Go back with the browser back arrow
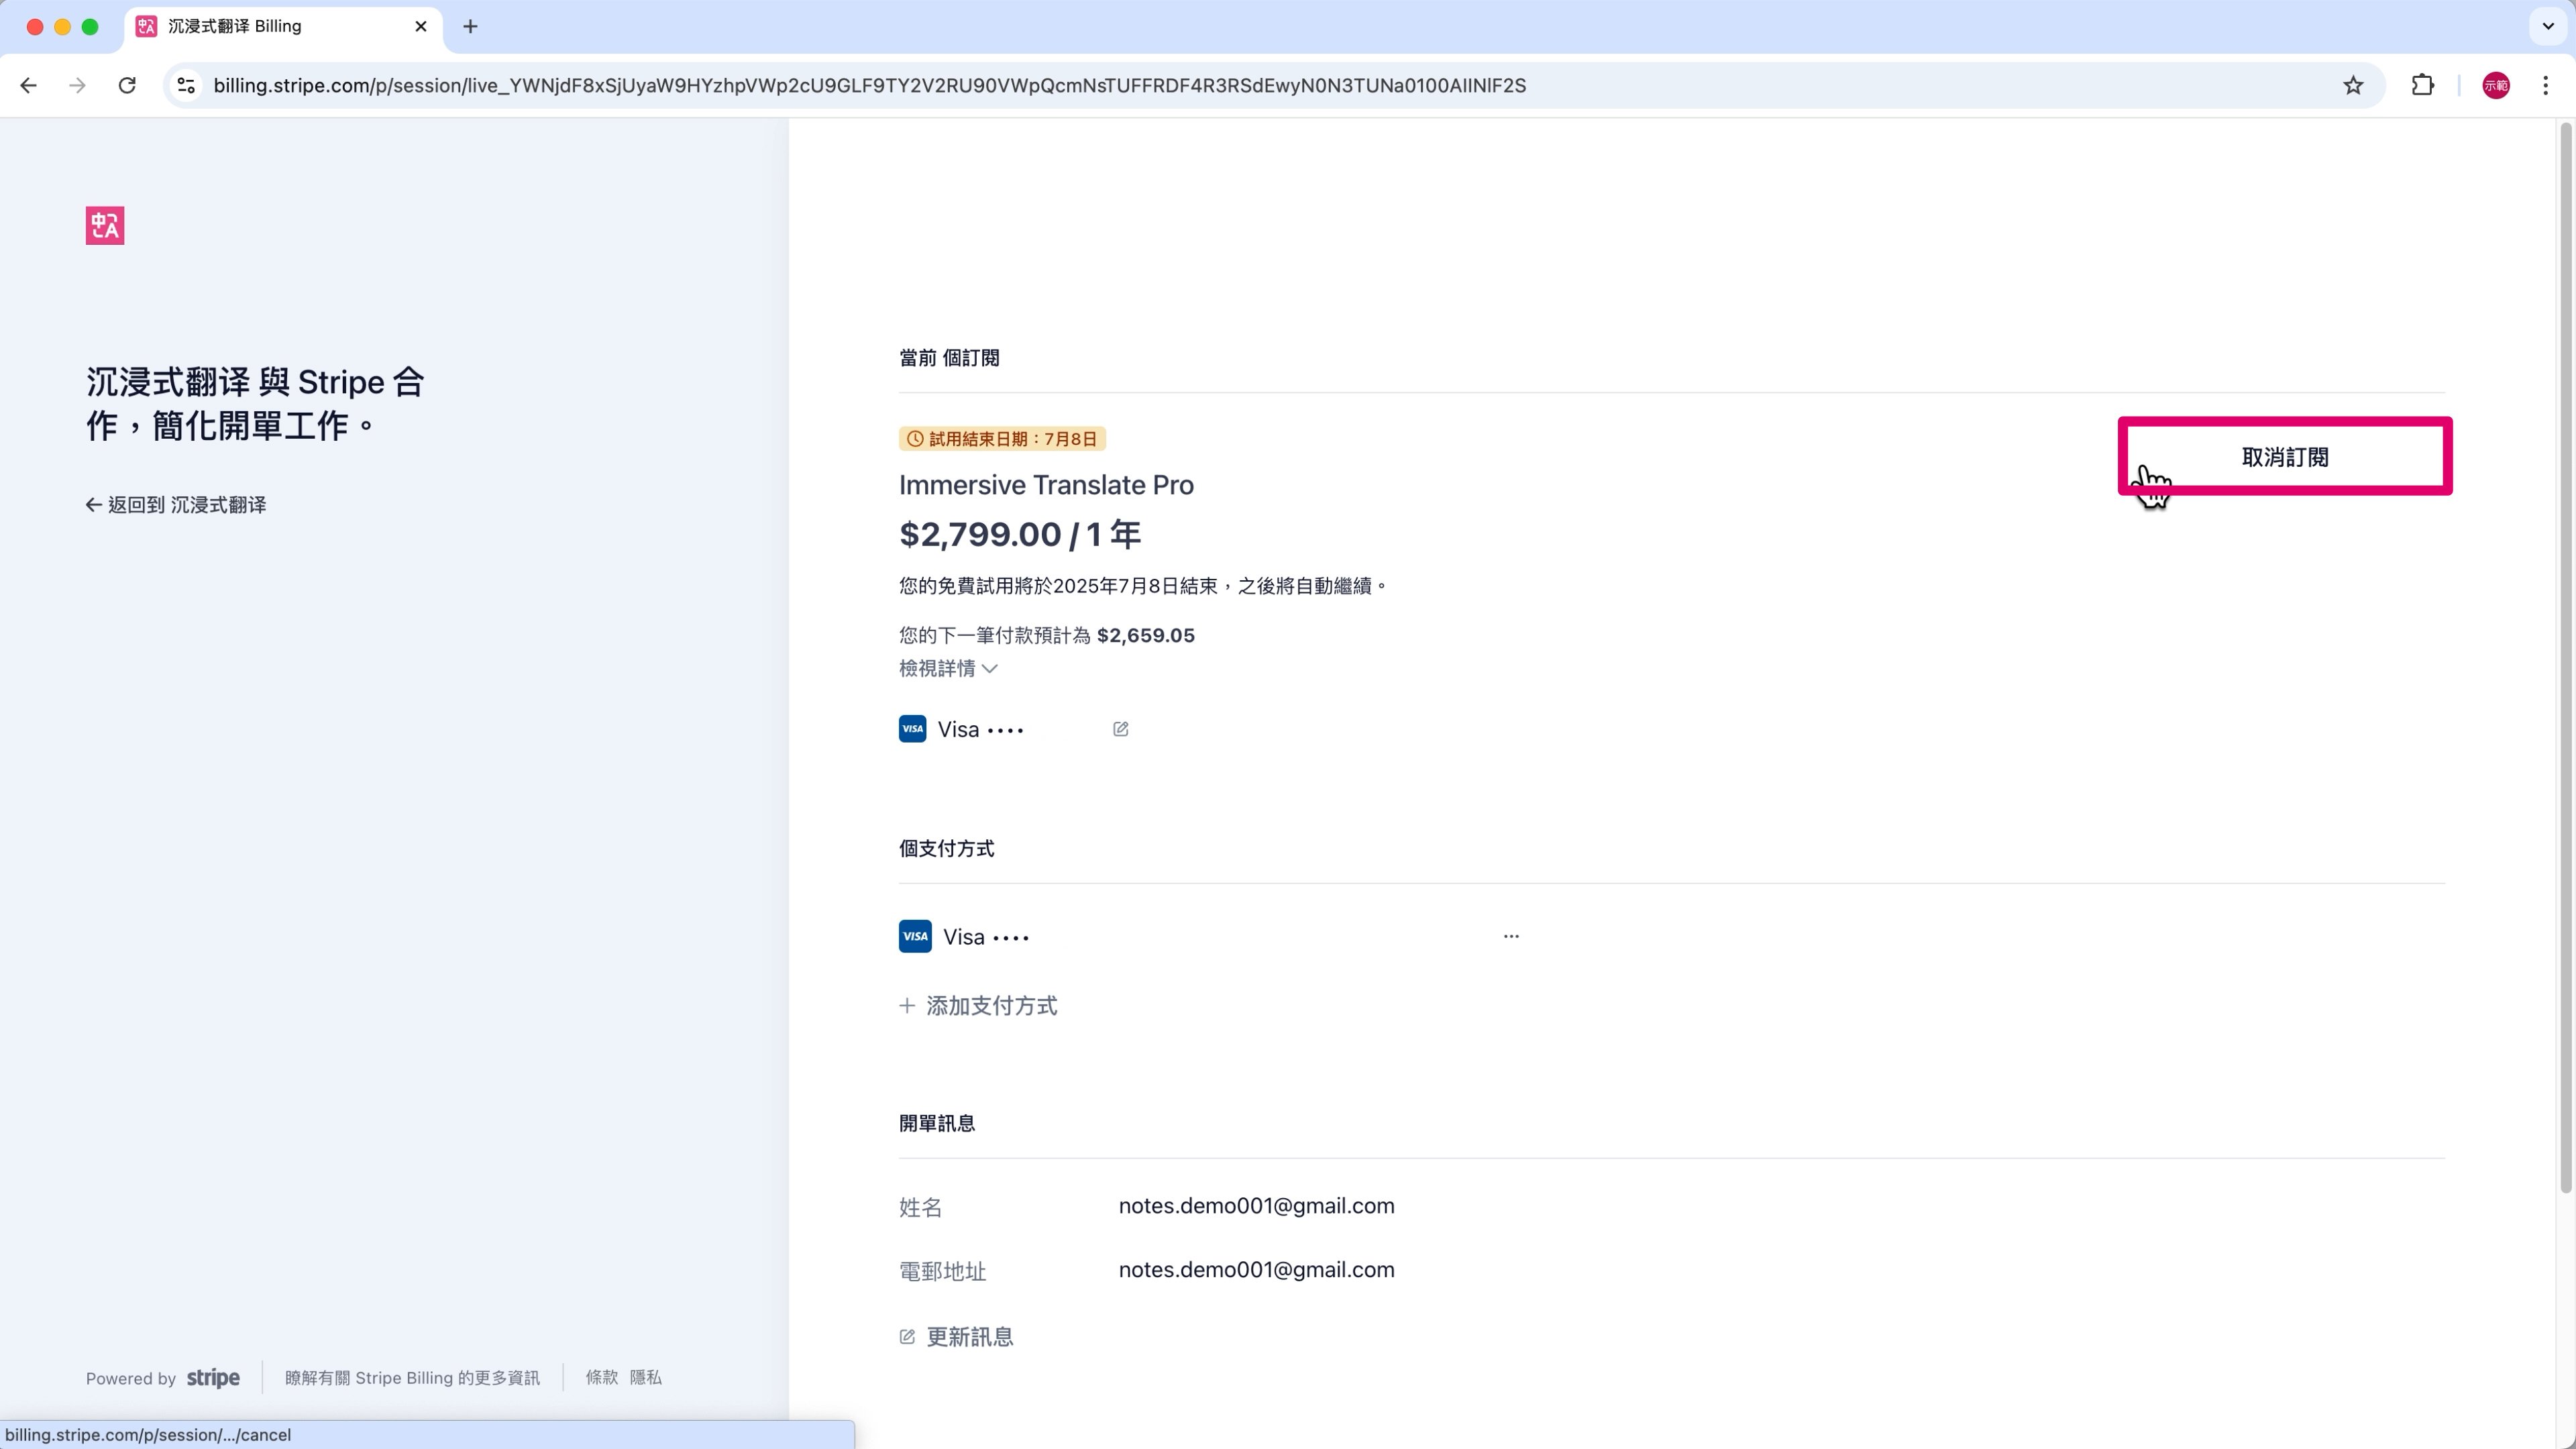 point(29,86)
